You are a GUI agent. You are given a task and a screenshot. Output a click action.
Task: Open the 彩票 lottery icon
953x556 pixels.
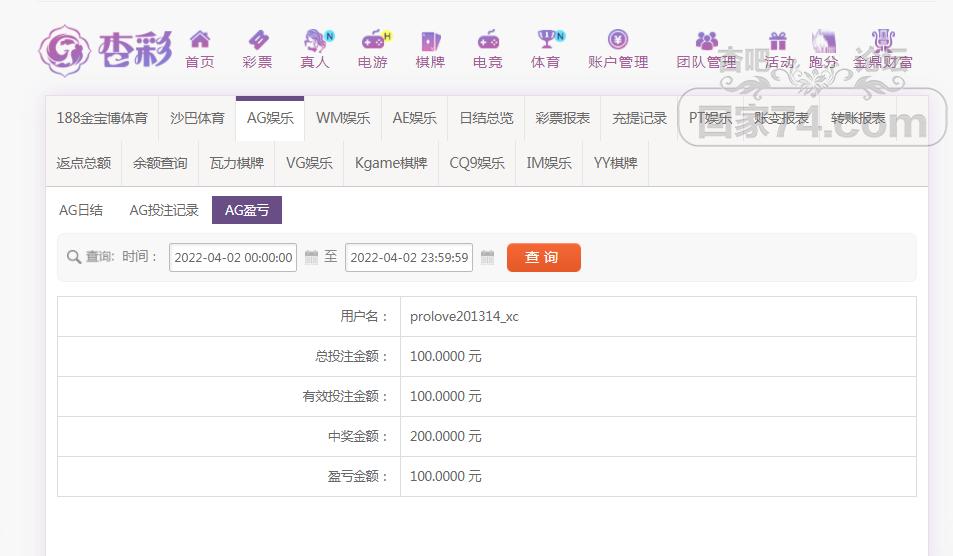click(x=257, y=41)
